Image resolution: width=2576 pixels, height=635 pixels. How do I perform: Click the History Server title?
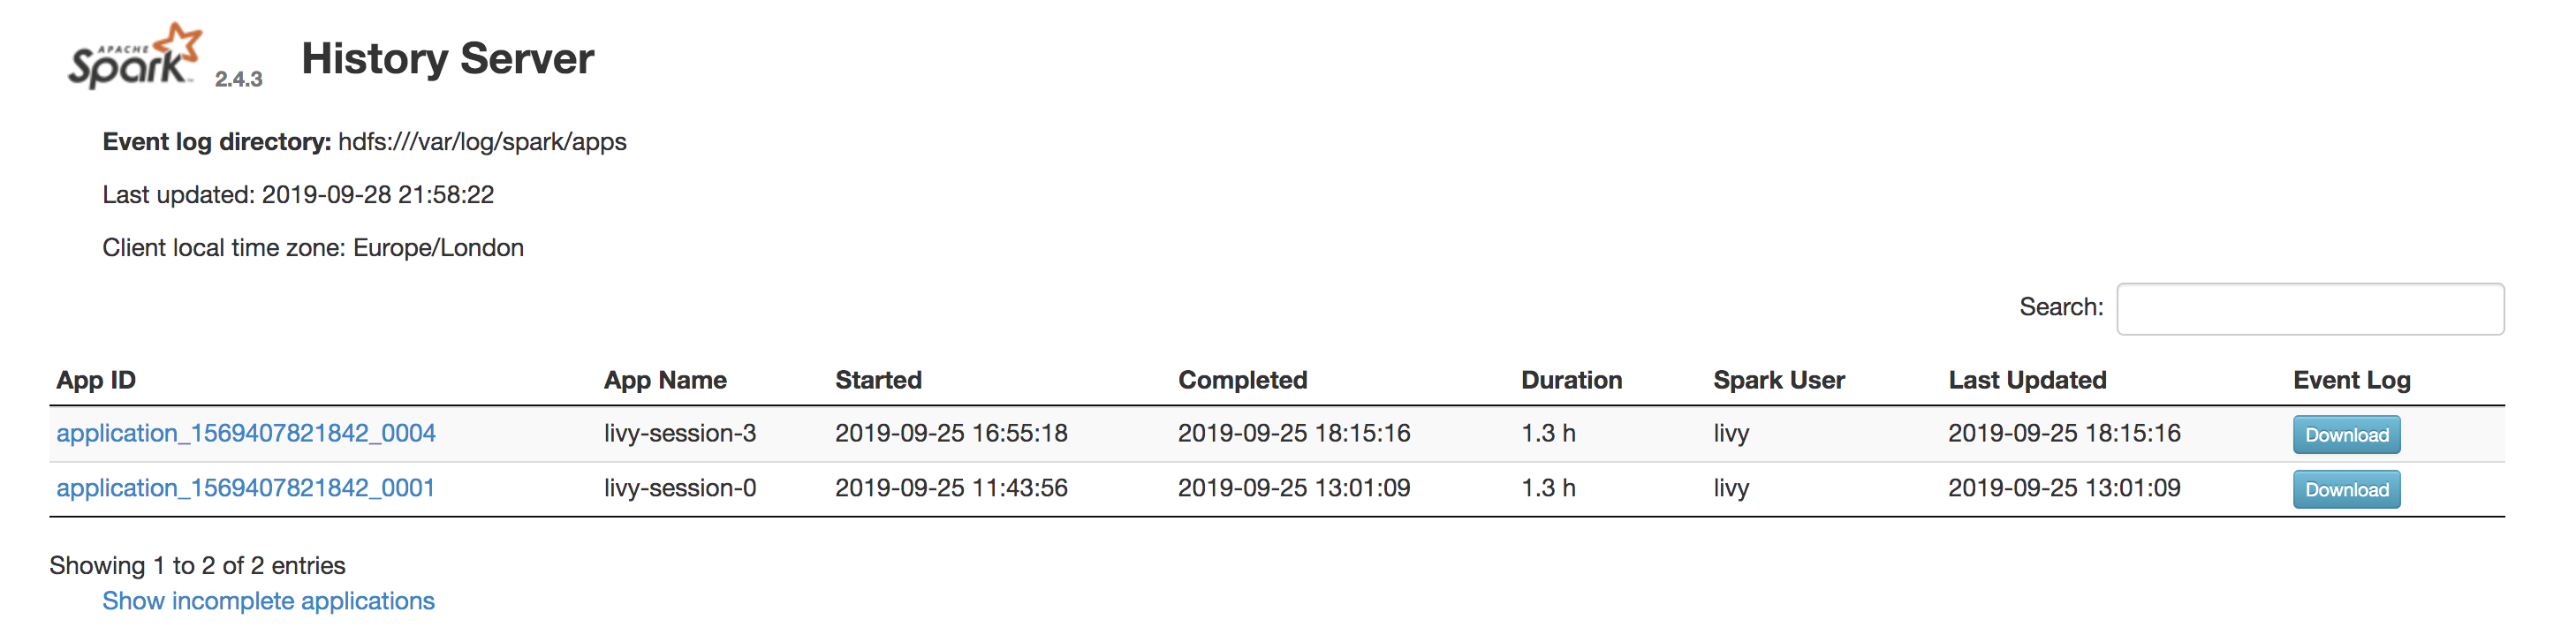(x=448, y=58)
